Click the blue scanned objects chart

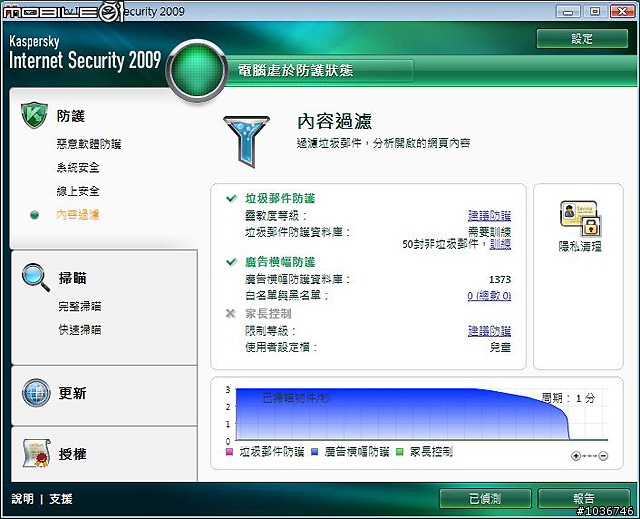point(402,414)
